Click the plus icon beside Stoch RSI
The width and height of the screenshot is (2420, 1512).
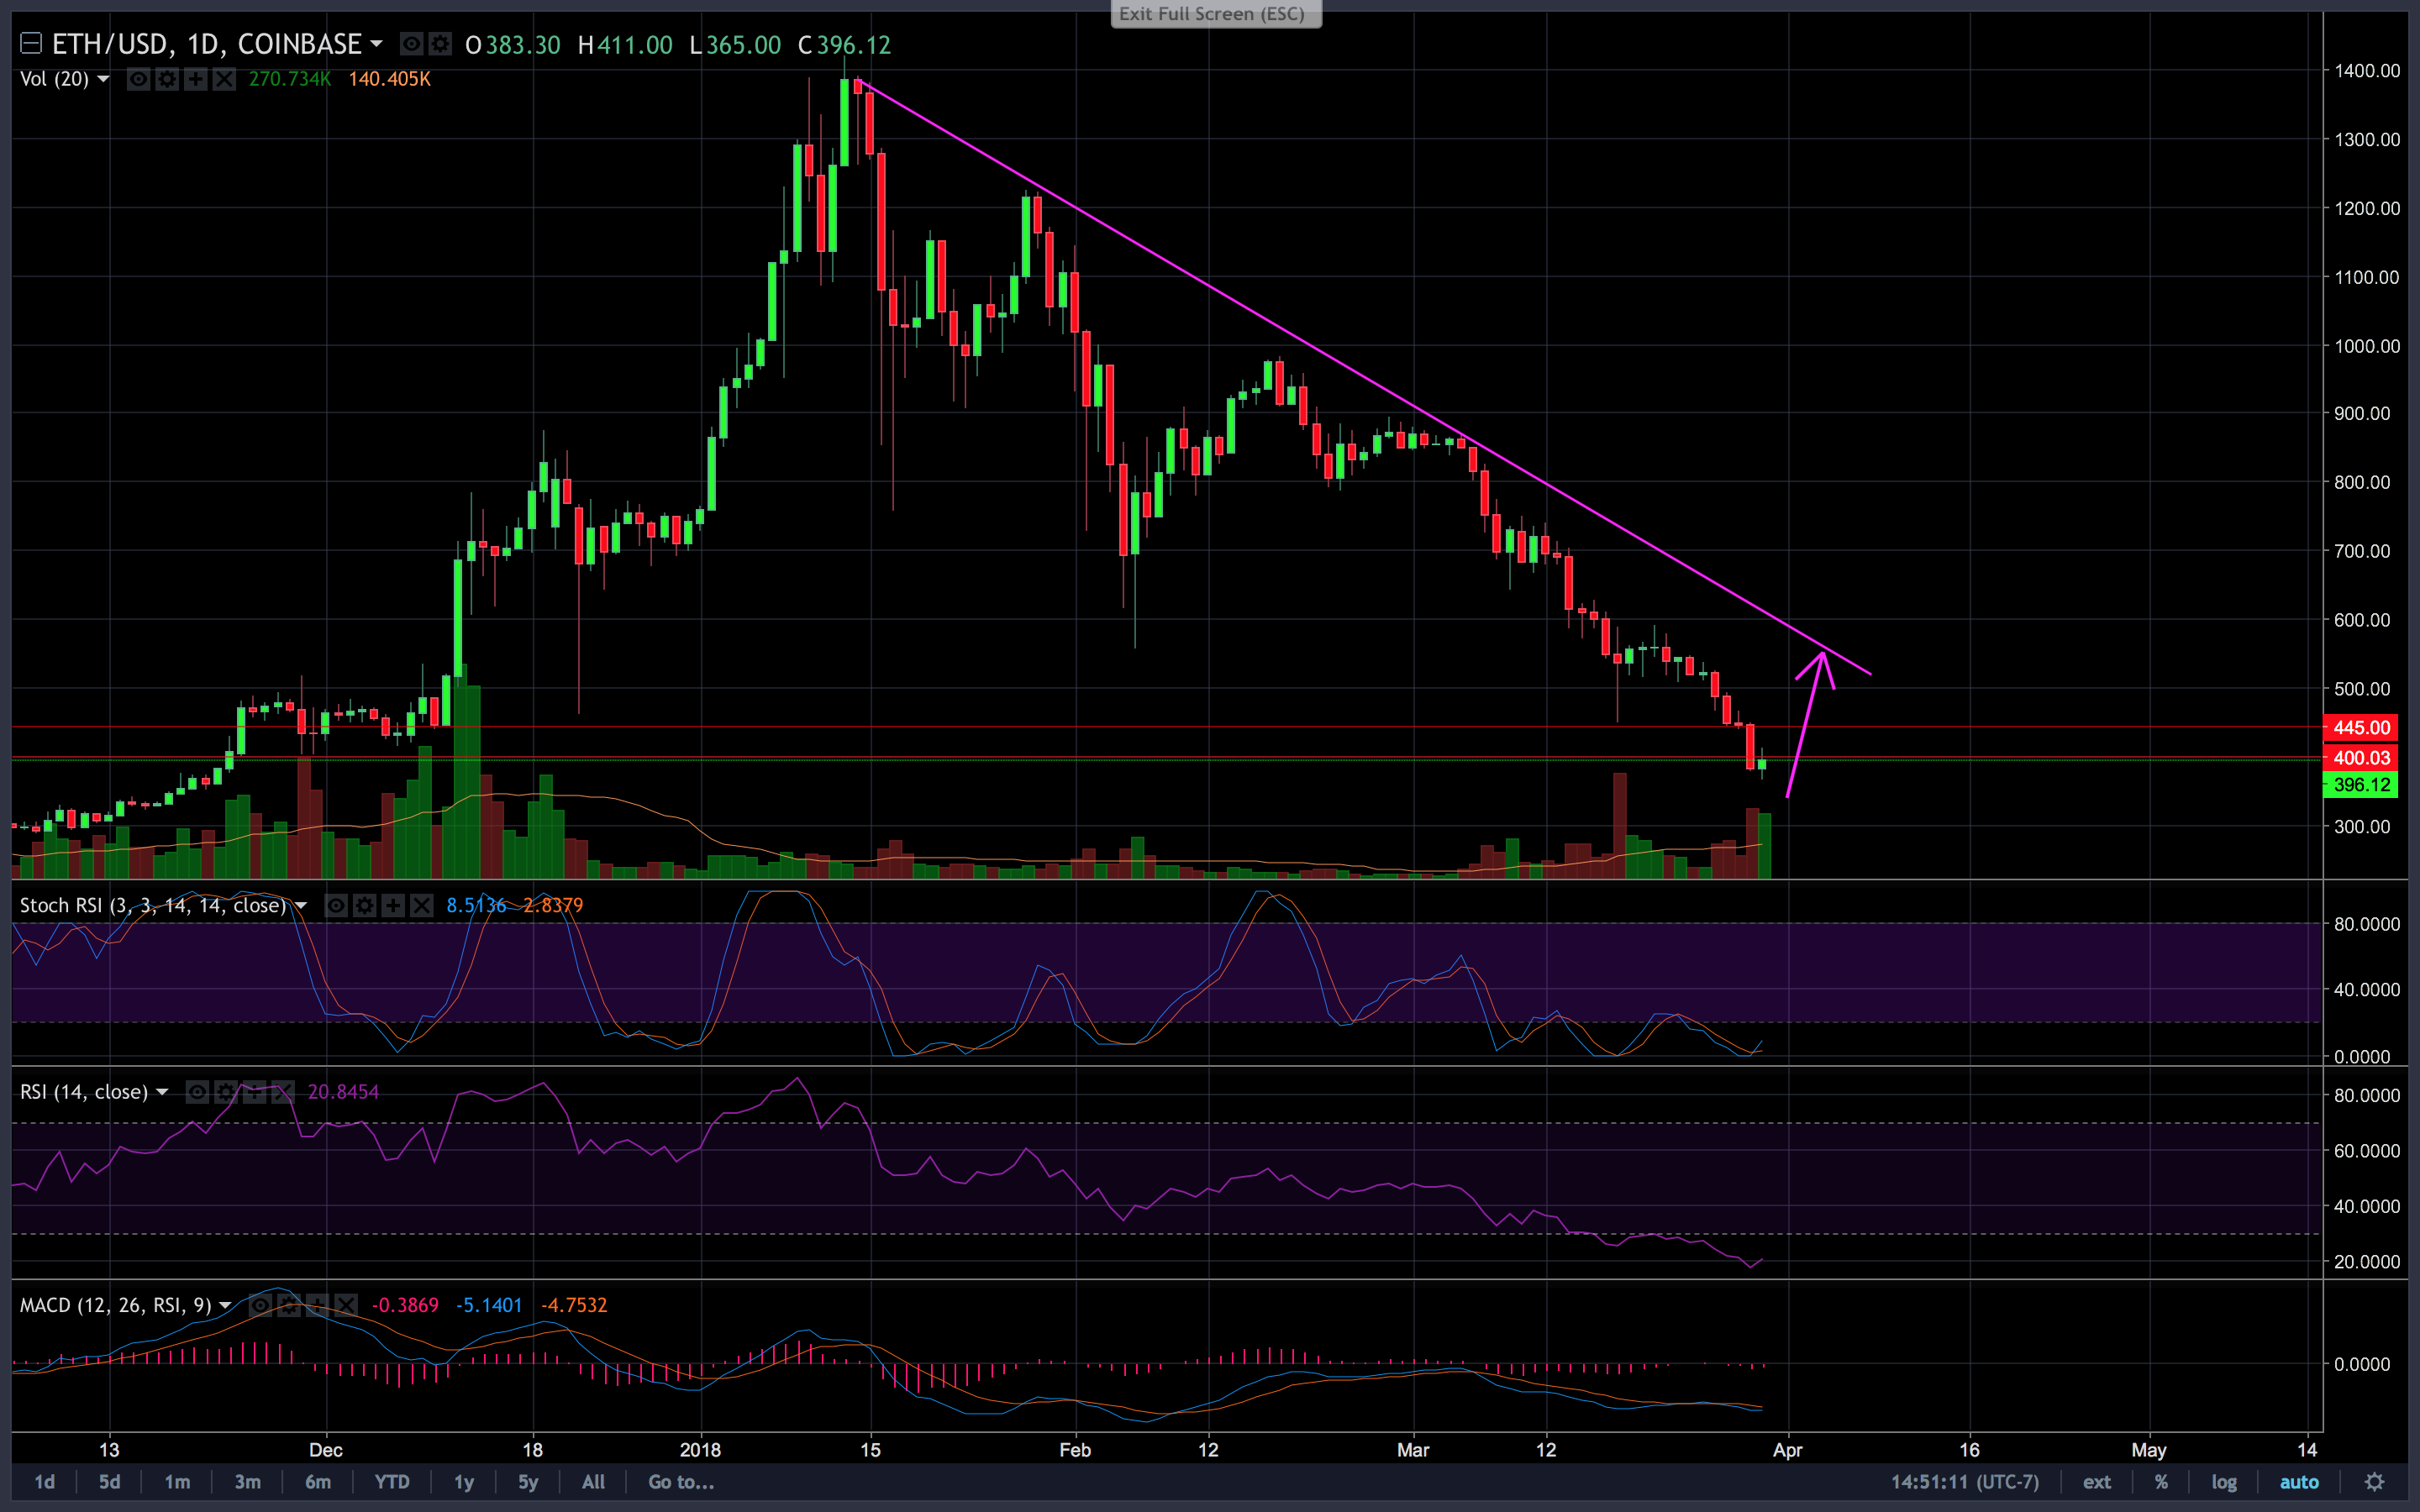pos(394,906)
